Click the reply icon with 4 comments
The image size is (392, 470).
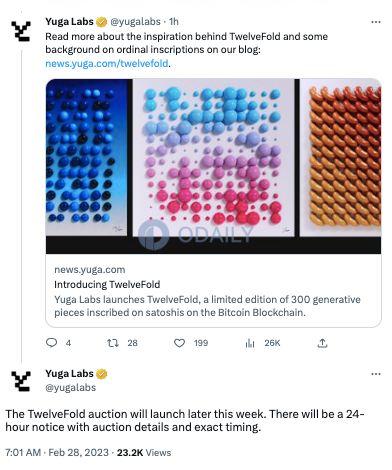coord(51,343)
